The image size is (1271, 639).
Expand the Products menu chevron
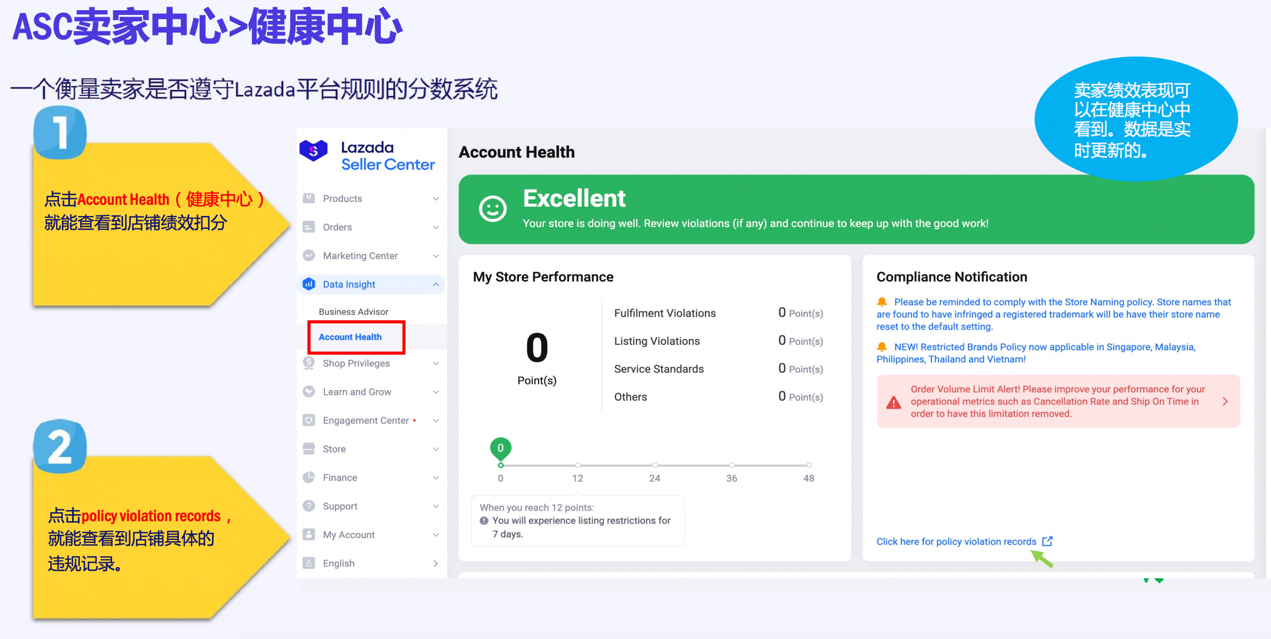(x=436, y=199)
